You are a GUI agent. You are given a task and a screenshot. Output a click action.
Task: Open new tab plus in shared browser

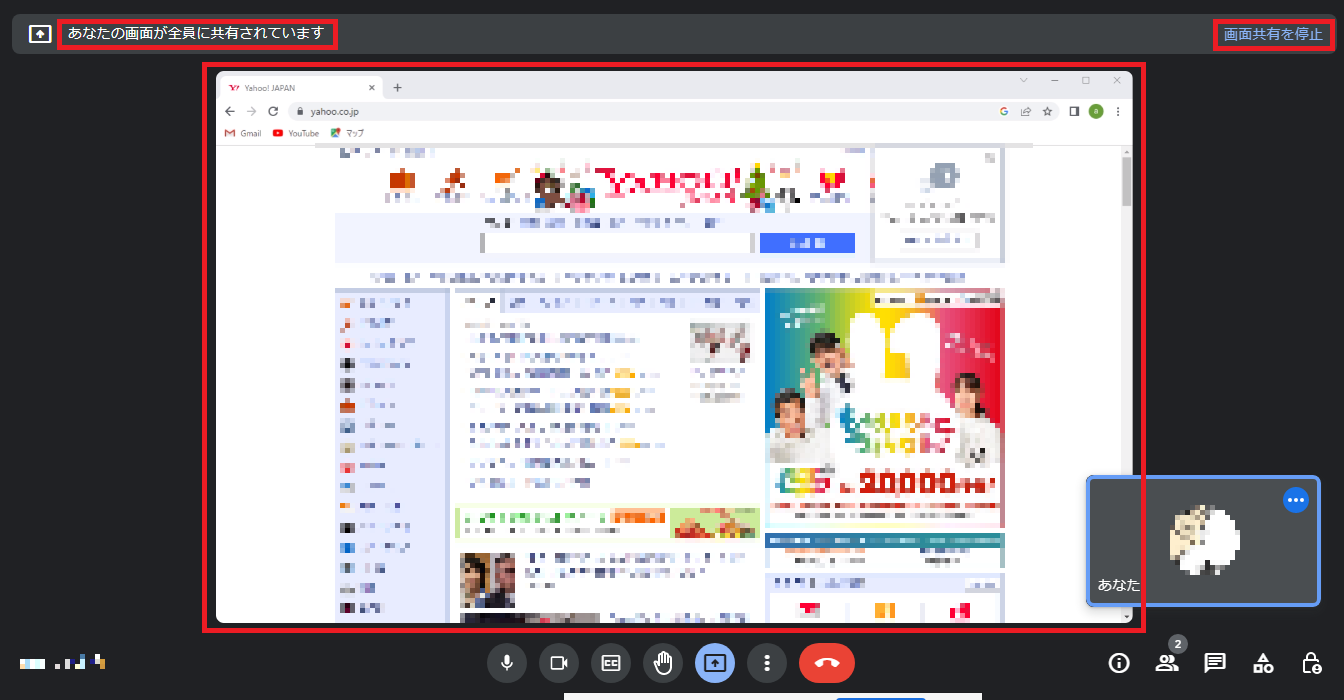(x=397, y=87)
